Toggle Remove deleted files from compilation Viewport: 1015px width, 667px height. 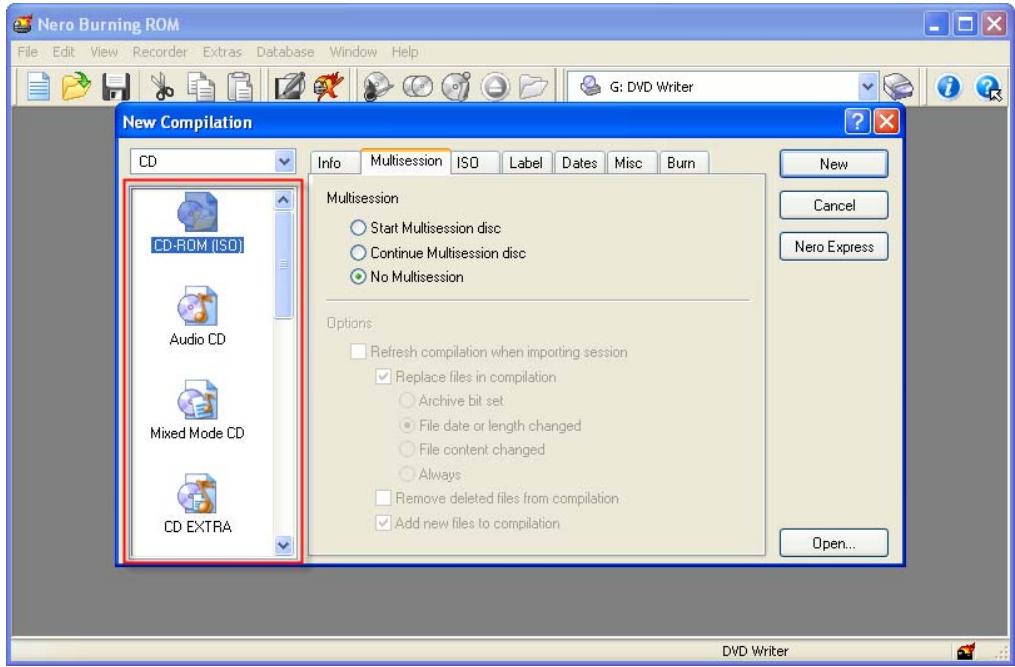496,498
